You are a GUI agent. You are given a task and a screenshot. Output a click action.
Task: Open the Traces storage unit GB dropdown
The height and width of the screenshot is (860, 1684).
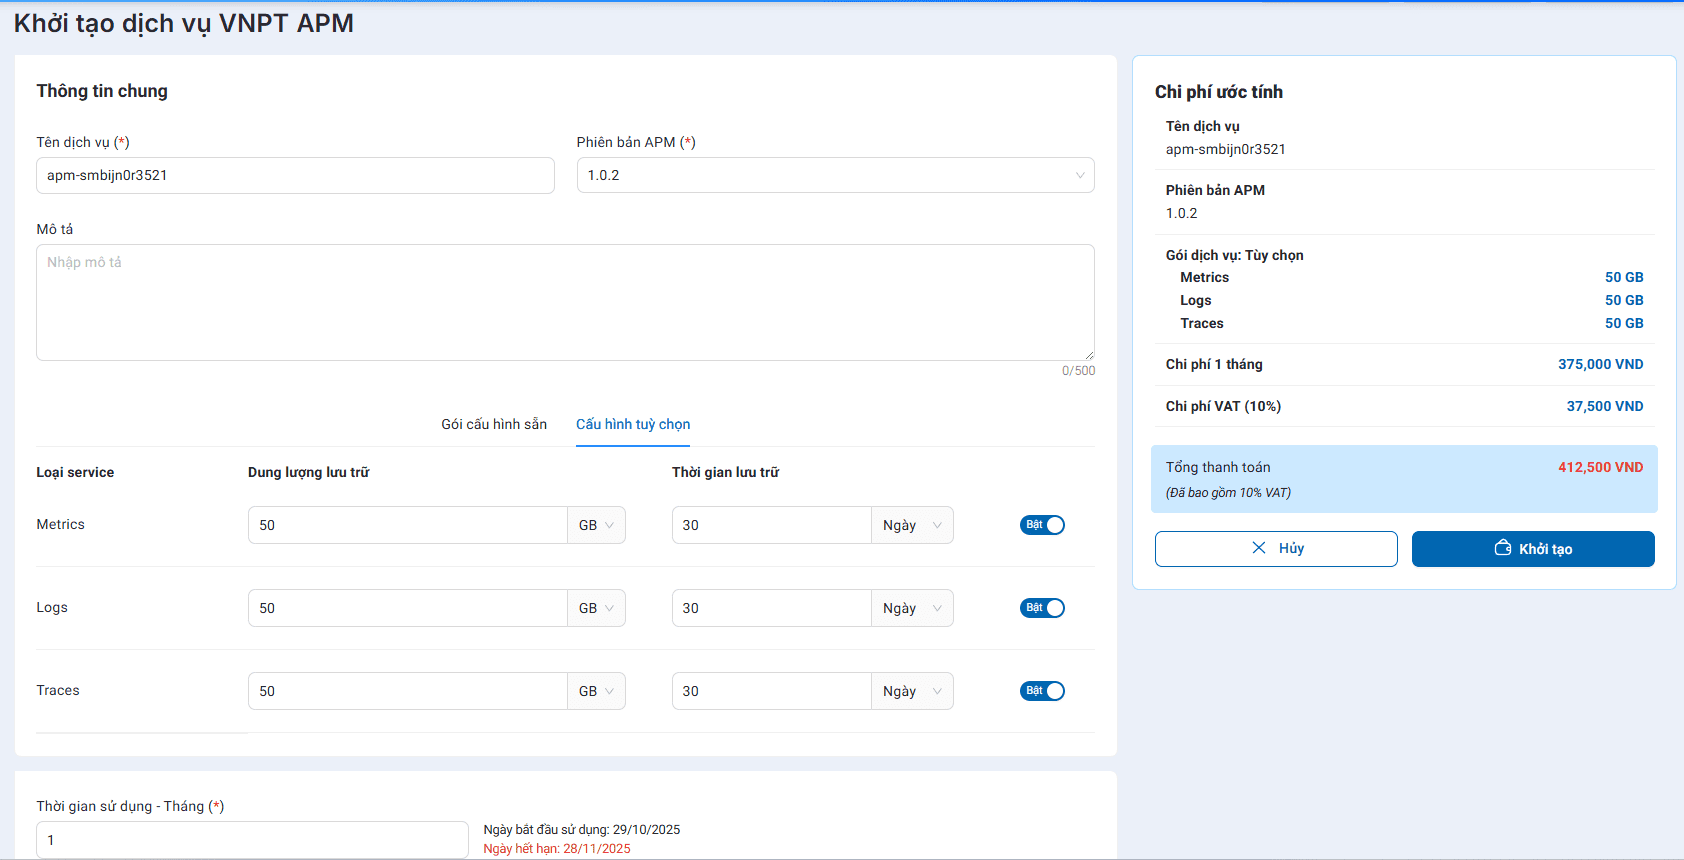[596, 691]
